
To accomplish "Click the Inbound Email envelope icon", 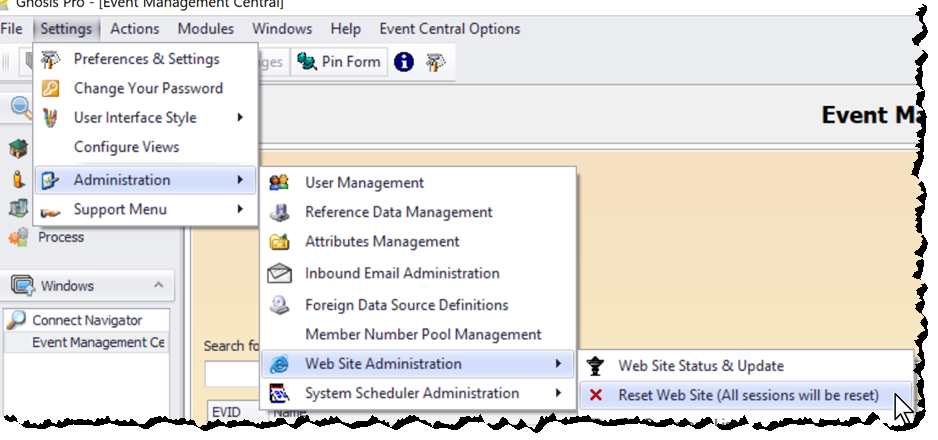I will (x=279, y=274).
